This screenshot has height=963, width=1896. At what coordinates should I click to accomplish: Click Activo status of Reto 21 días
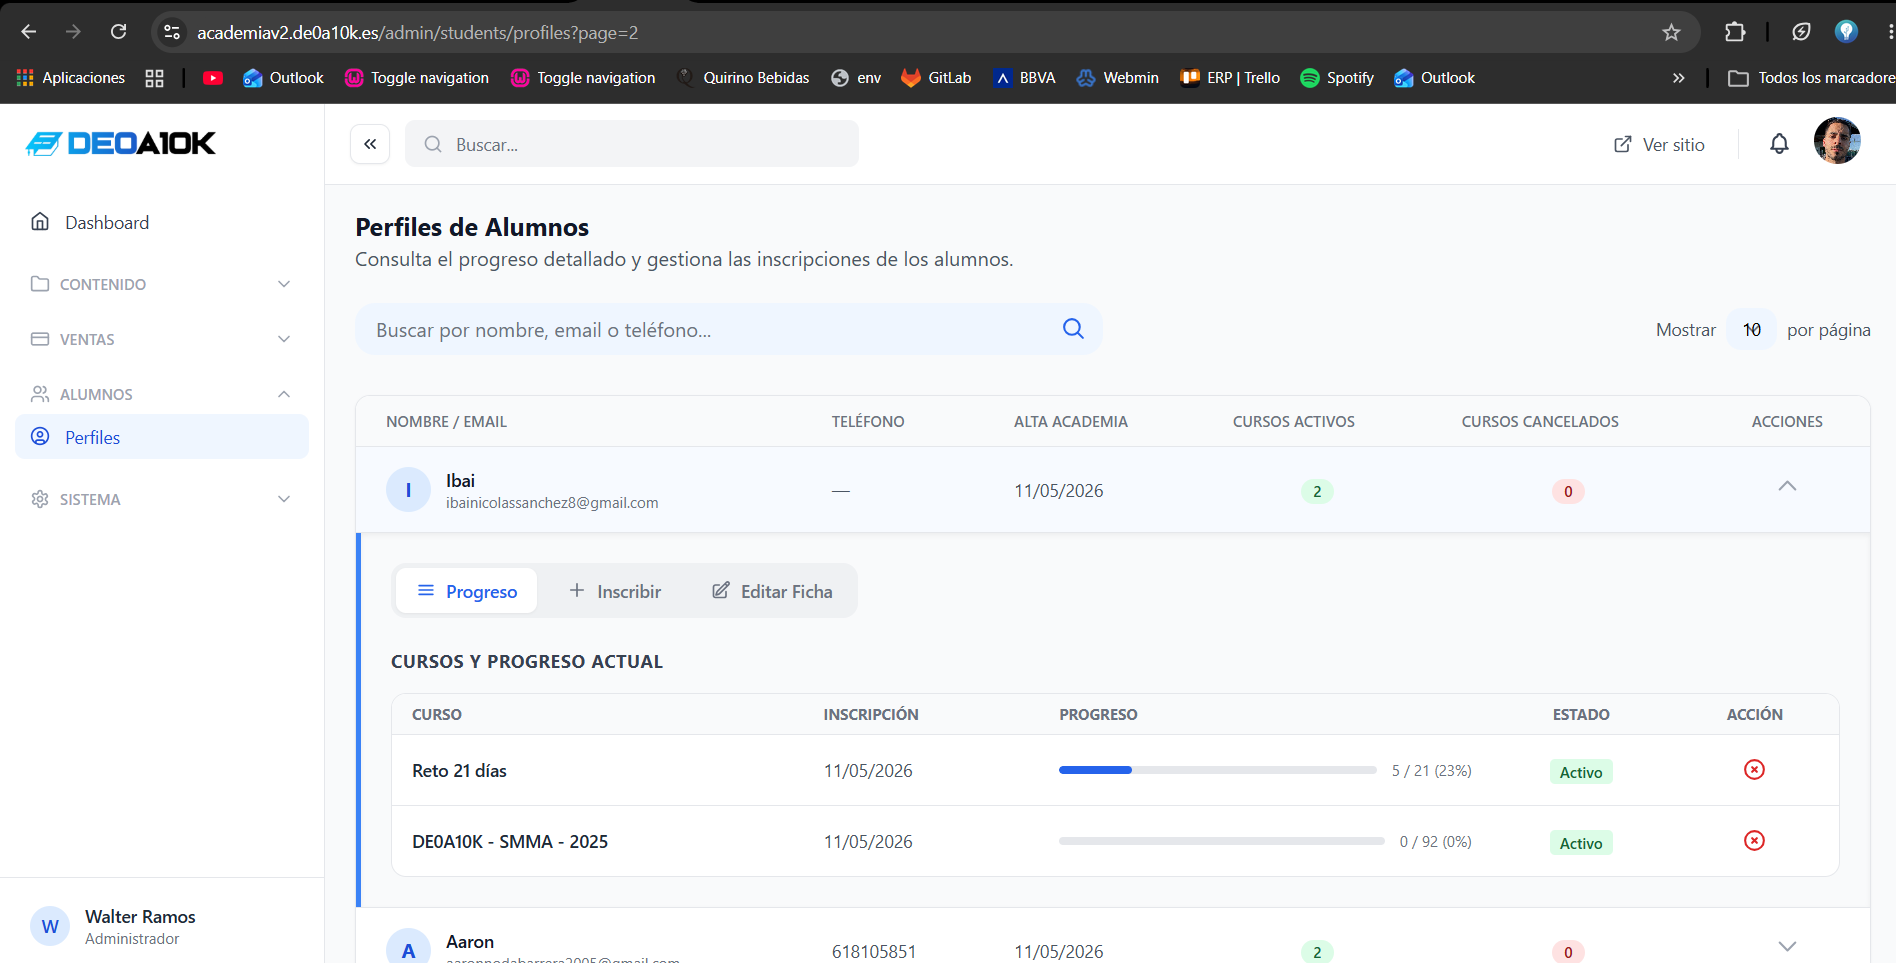point(1581,772)
